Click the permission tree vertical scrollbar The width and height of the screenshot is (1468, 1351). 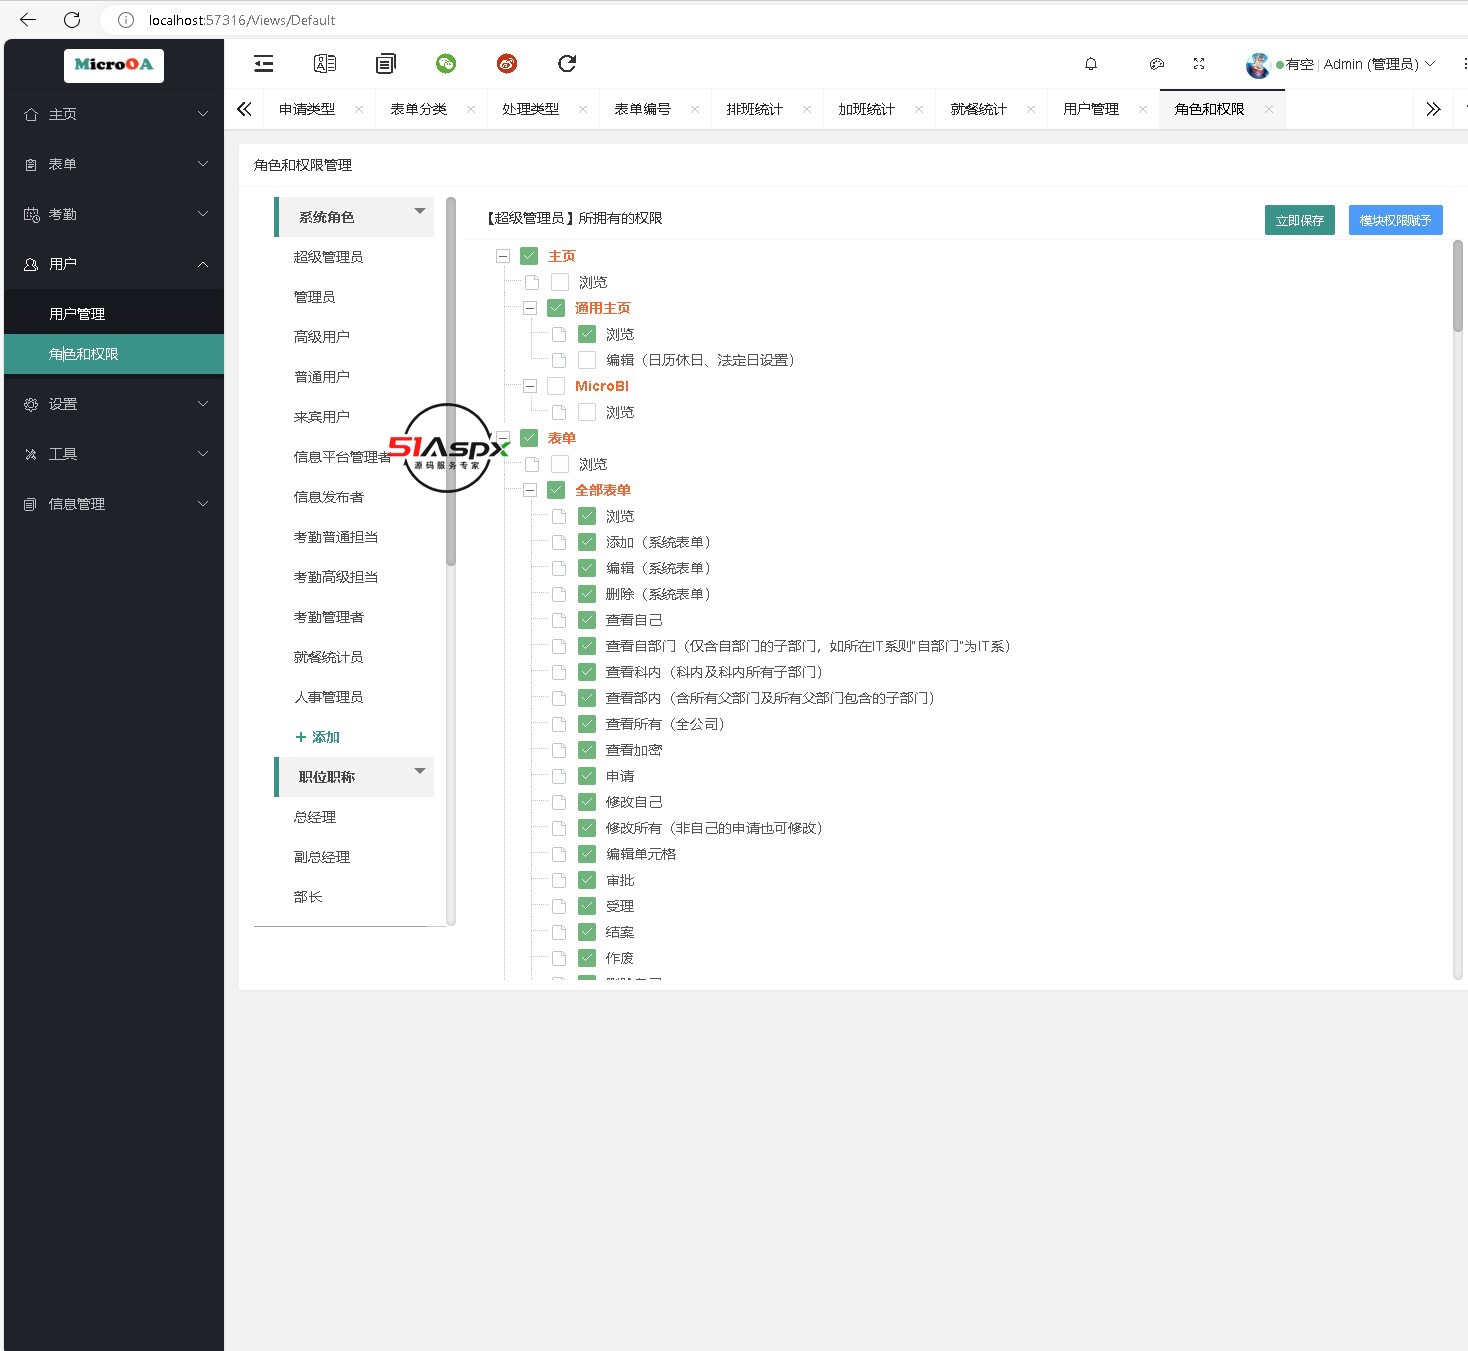1458,286
